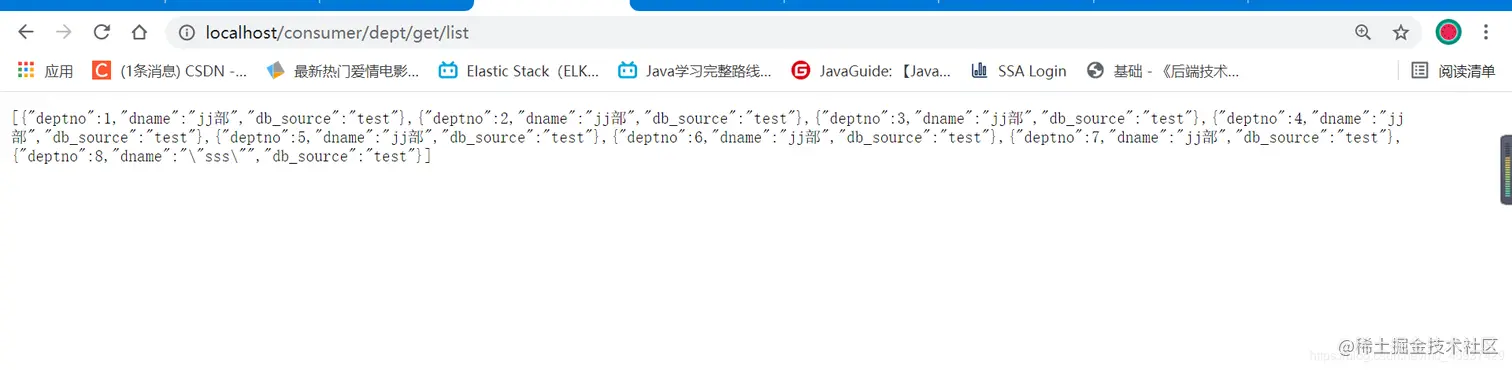Open the browser home page
1512x370 pixels.
point(139,32)
